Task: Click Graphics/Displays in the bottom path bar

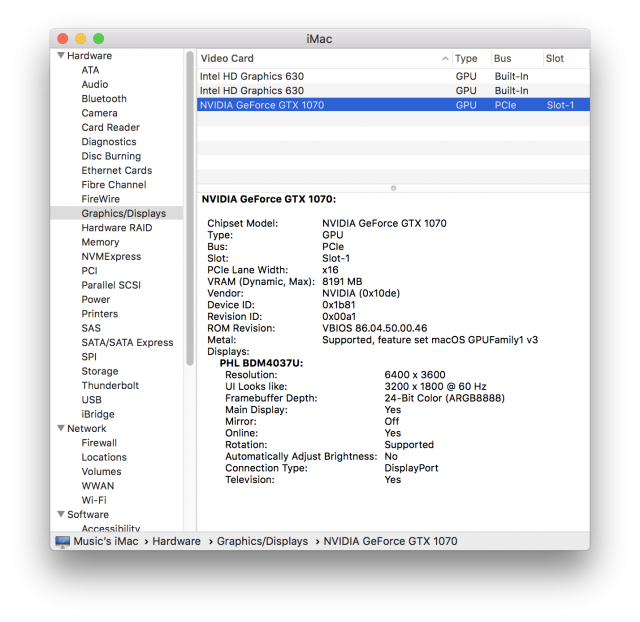Action: coord(262,541)
